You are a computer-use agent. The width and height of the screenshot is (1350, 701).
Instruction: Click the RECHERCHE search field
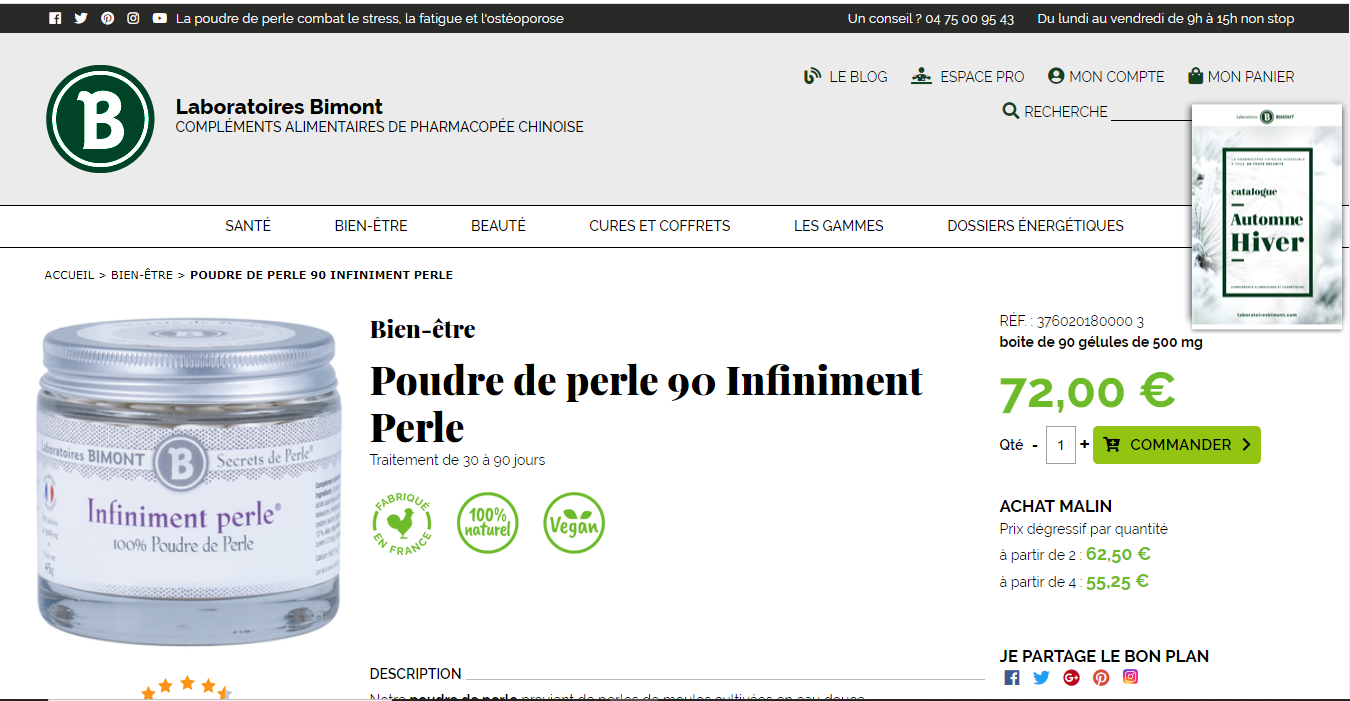click(1150, 111)
